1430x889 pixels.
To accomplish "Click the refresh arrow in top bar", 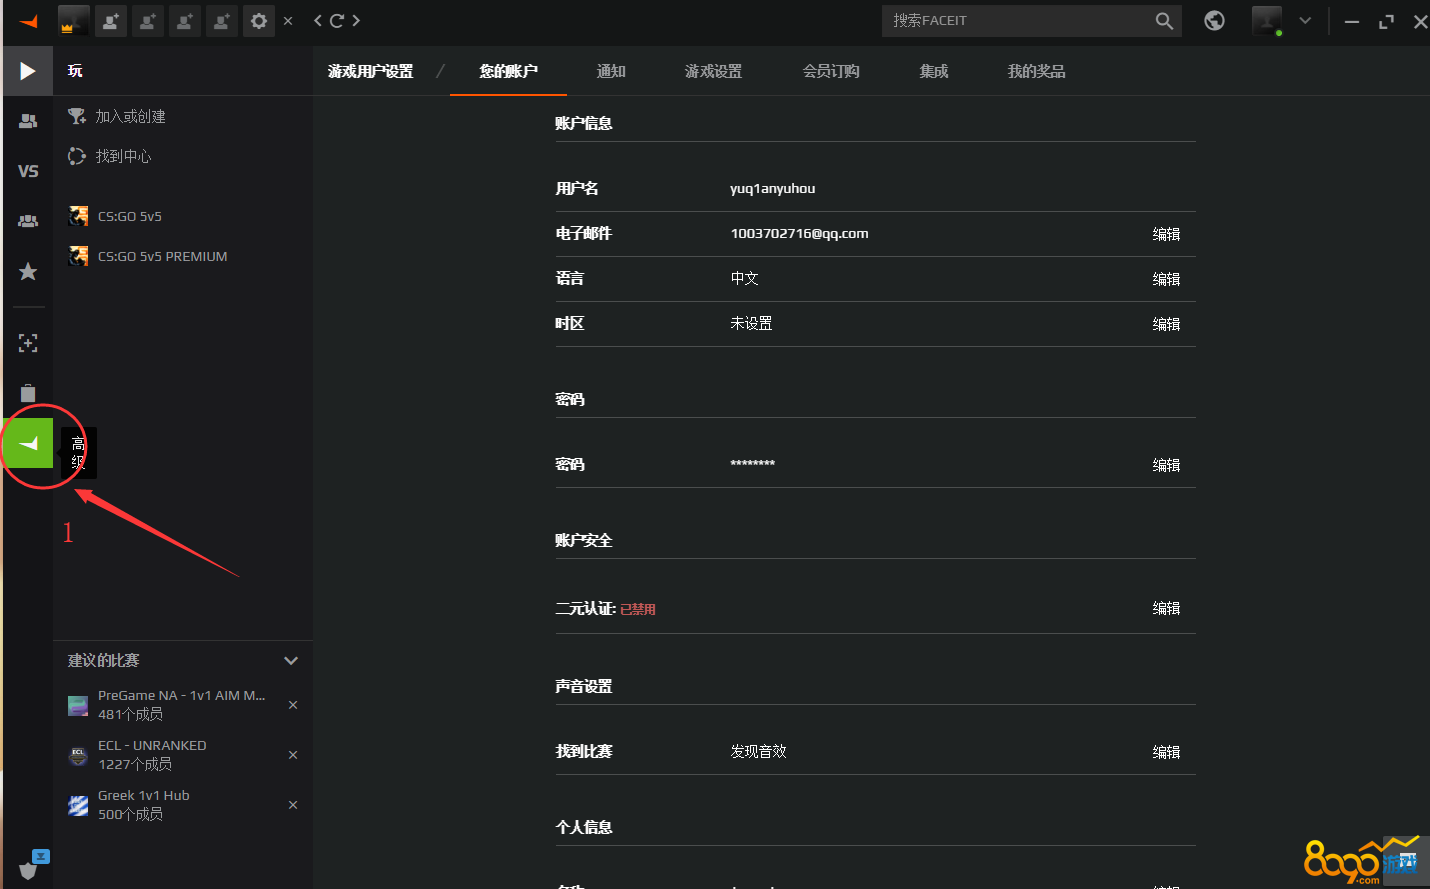I will point(337,21).
